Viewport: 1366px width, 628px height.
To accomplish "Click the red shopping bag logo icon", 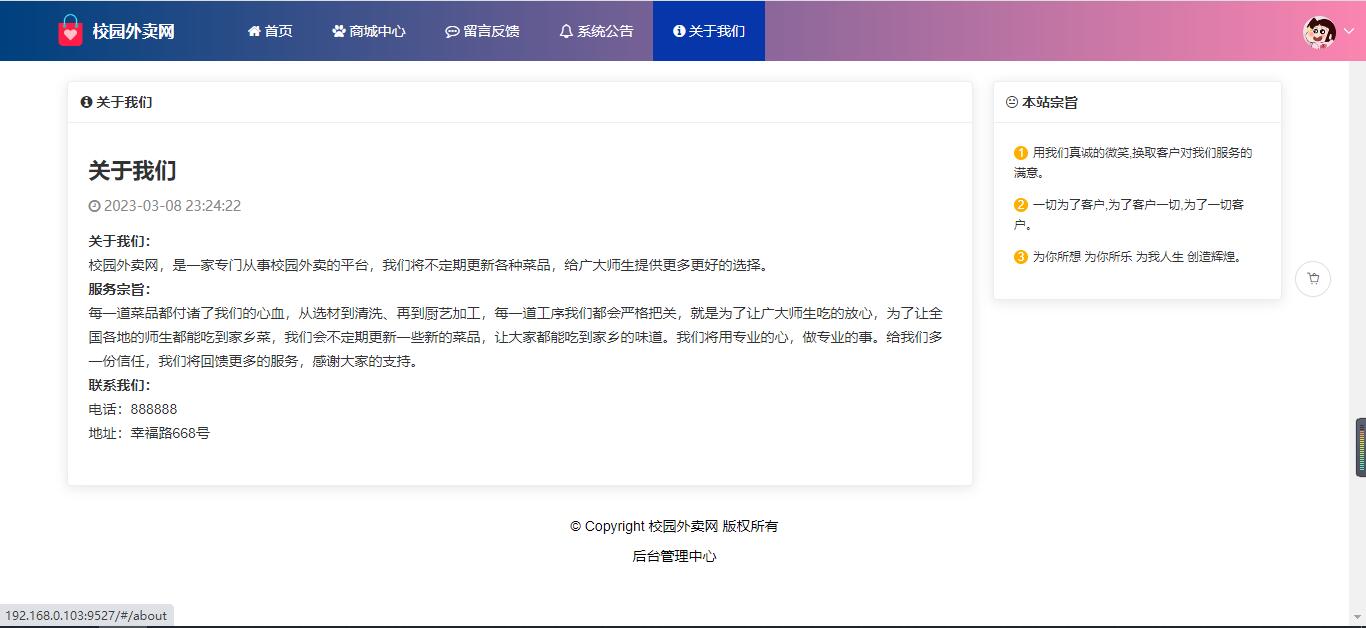I will (x=70, y=31).
